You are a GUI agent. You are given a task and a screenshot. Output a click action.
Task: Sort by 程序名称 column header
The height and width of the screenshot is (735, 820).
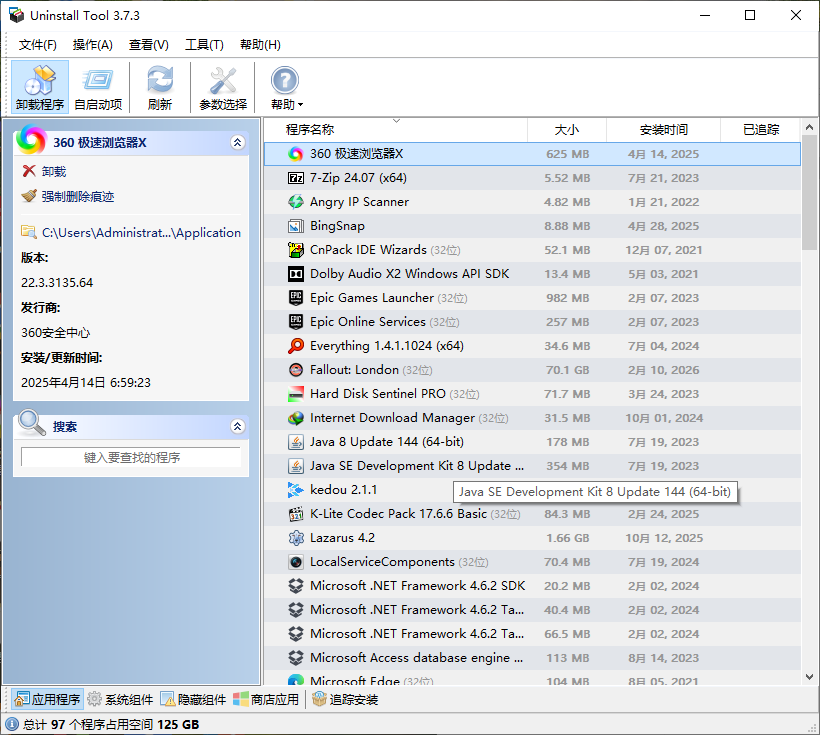pyautogui.click(x=396, y=130)
